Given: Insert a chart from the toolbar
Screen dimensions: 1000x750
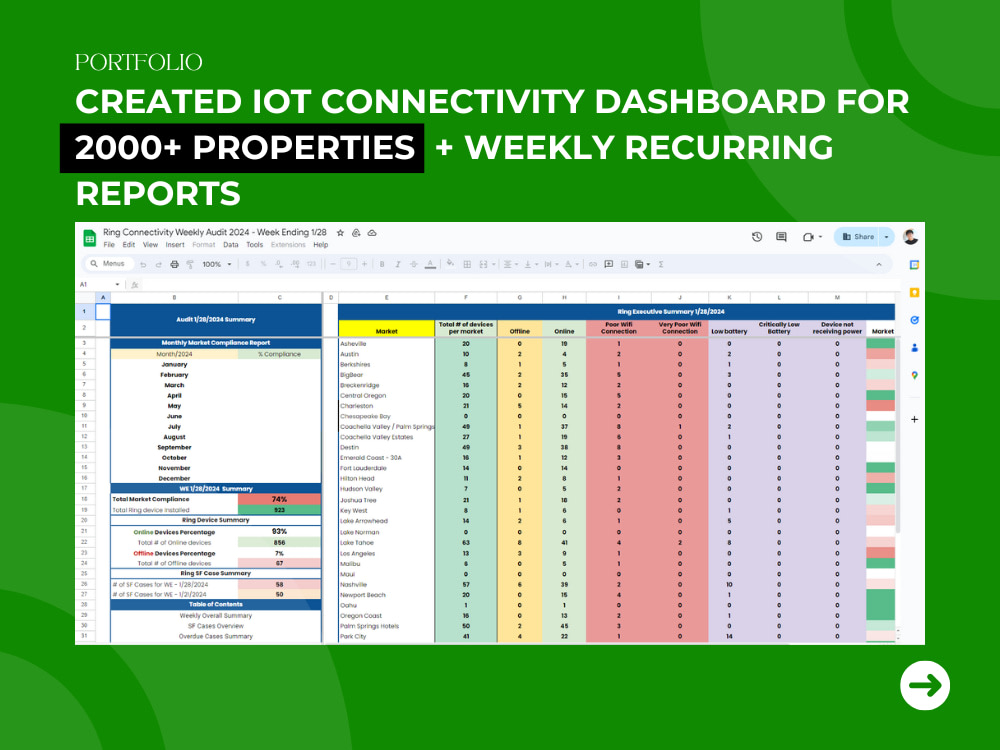Looking at the screenshot, I should click(x=624, y=264).
